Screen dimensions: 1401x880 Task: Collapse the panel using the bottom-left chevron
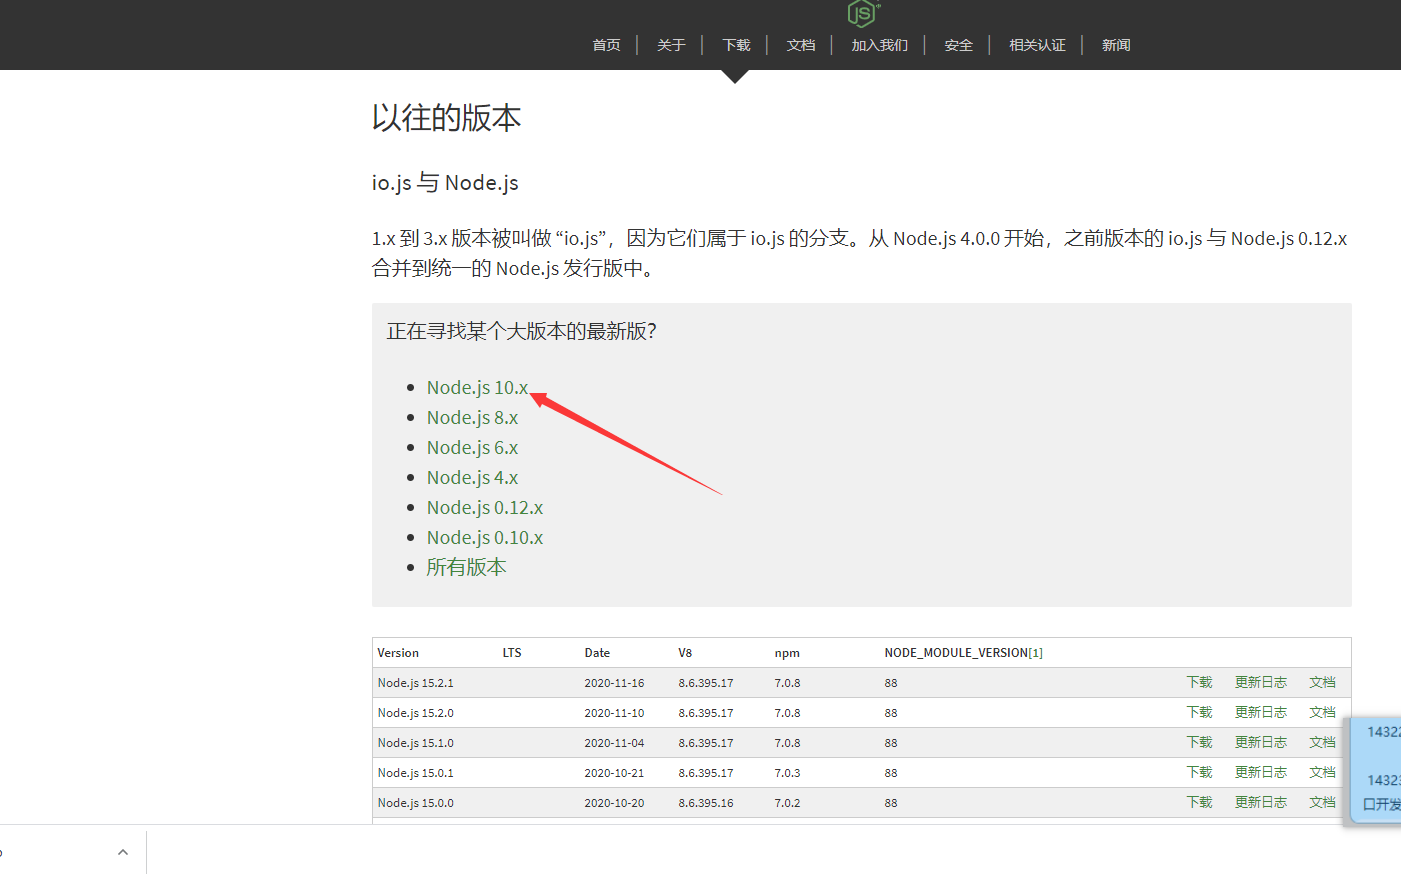pos(122,851)
